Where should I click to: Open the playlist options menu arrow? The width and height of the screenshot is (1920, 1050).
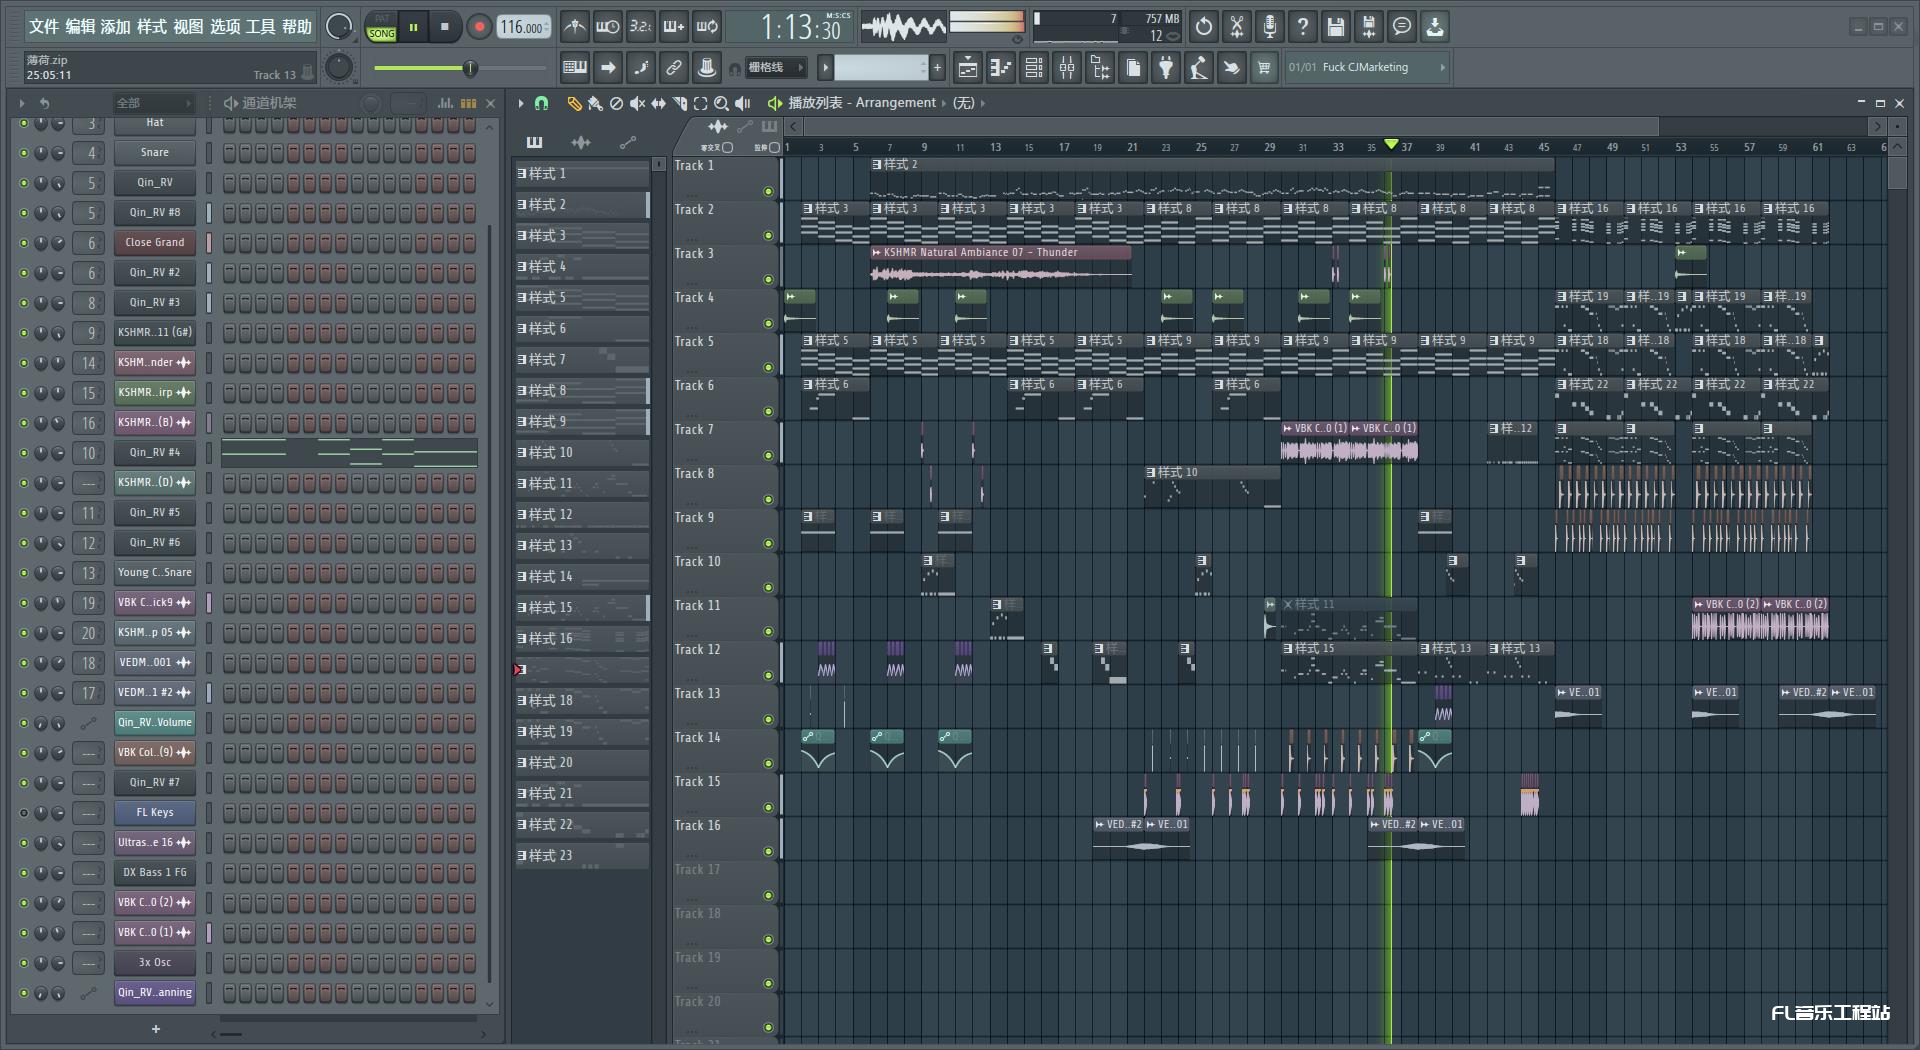pyautogui.click(x=521, y=103)
